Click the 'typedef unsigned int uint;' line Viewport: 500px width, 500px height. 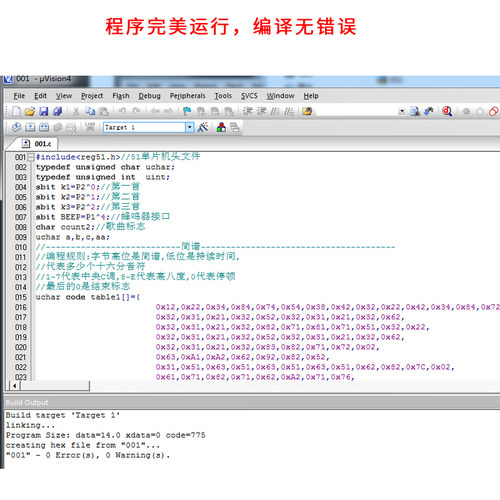point(103,177)
